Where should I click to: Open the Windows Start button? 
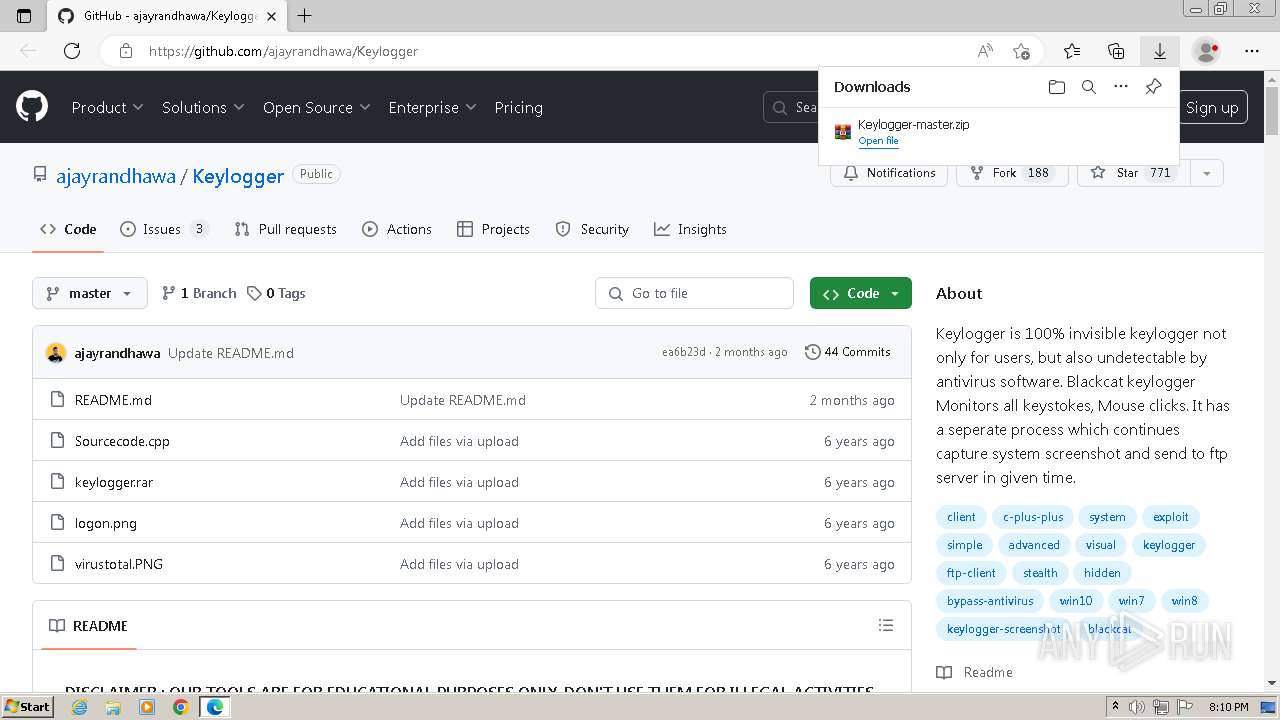pos(27,707)
